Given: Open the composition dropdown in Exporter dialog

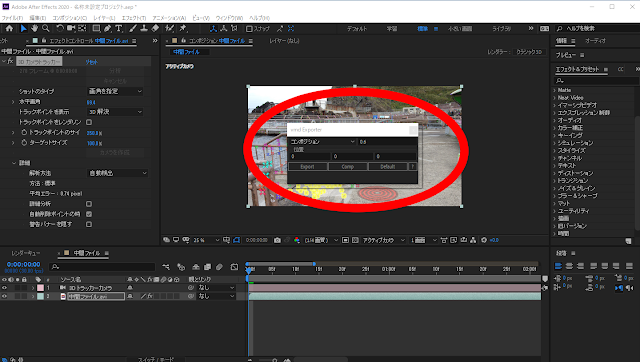Looking at the screenshot, I should click(x=322, y=142).
